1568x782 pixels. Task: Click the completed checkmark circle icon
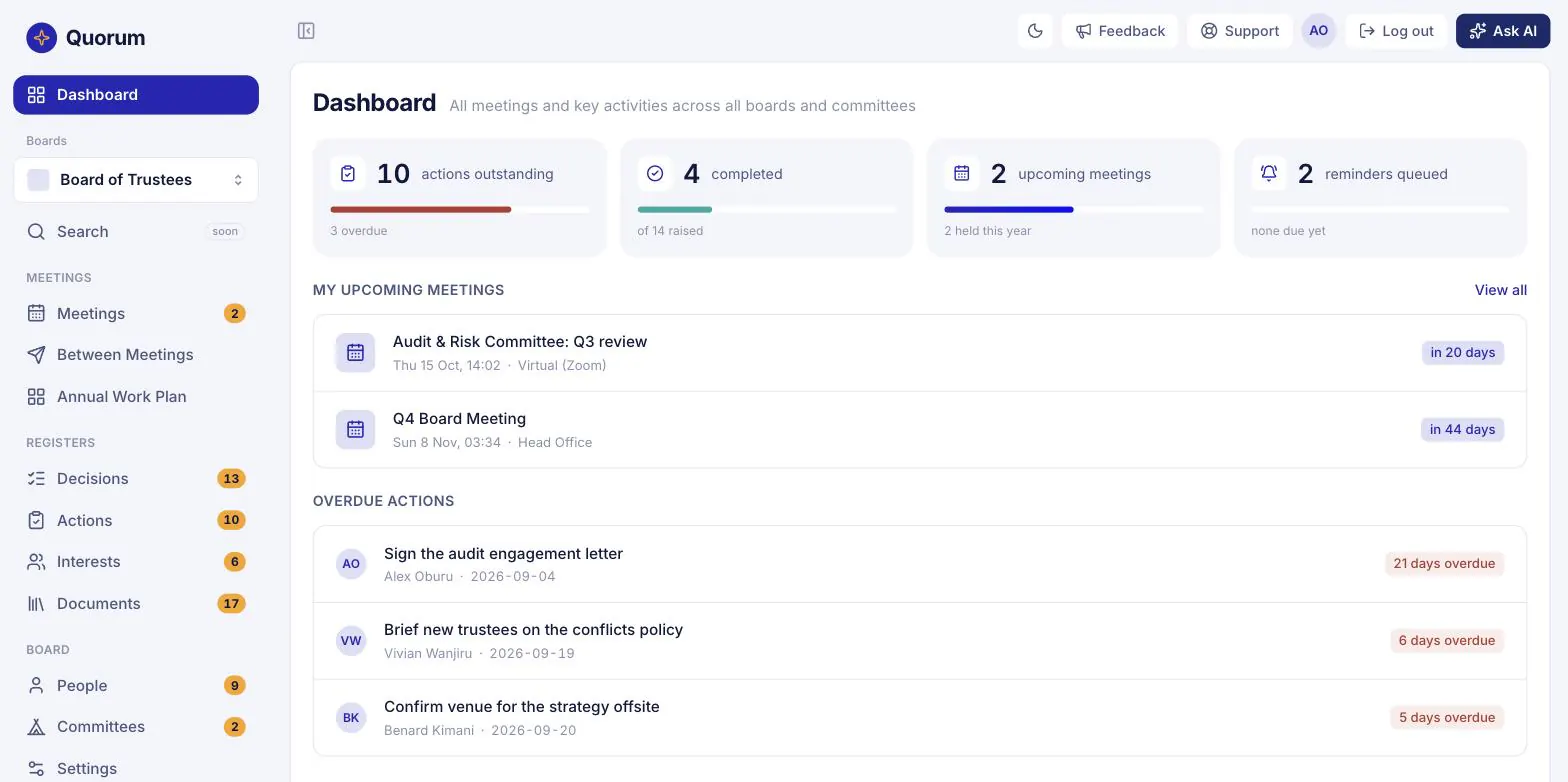pyautogui.click(x=655, y=174)
